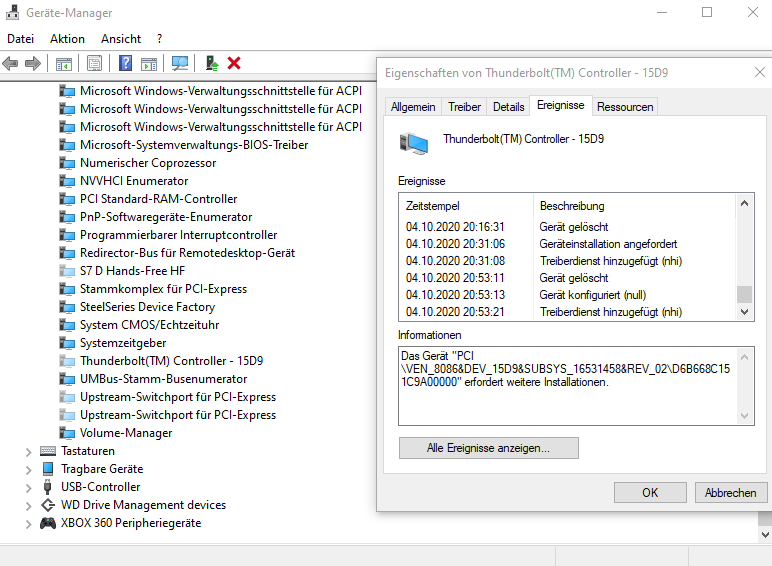Click icon beside PCI Standard-RAM-Controller
Viewport: 772px width, 566px height.
pos(67,199)
